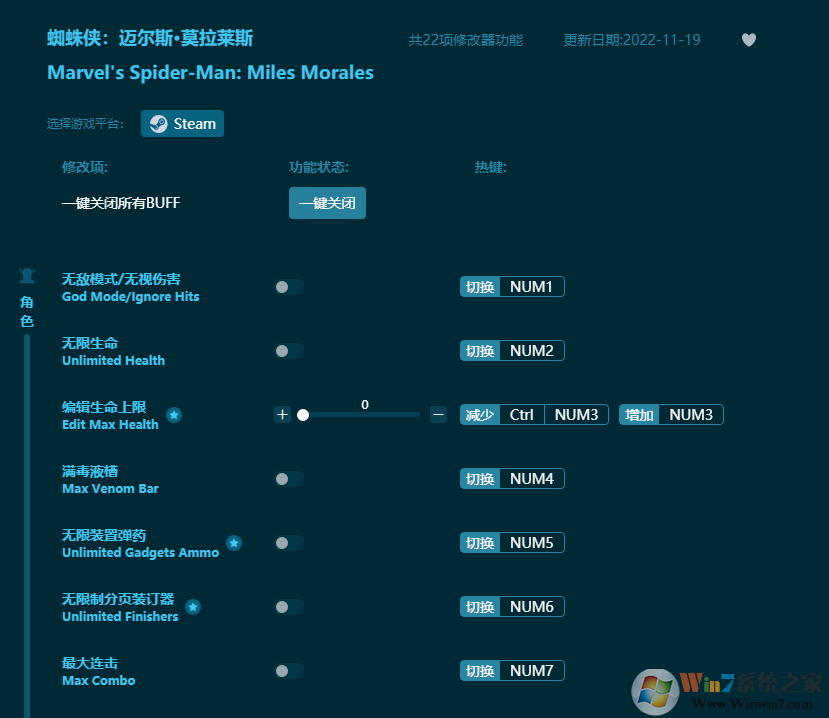The image size is (829, 718).
Task: Click the Unlimited Gadgets Ammo label
Action: coord(141,553)
